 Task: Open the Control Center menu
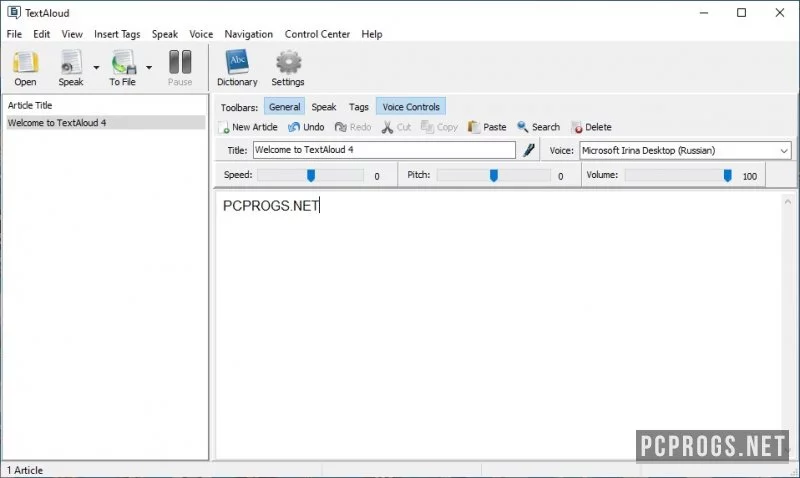pos(317,34)
